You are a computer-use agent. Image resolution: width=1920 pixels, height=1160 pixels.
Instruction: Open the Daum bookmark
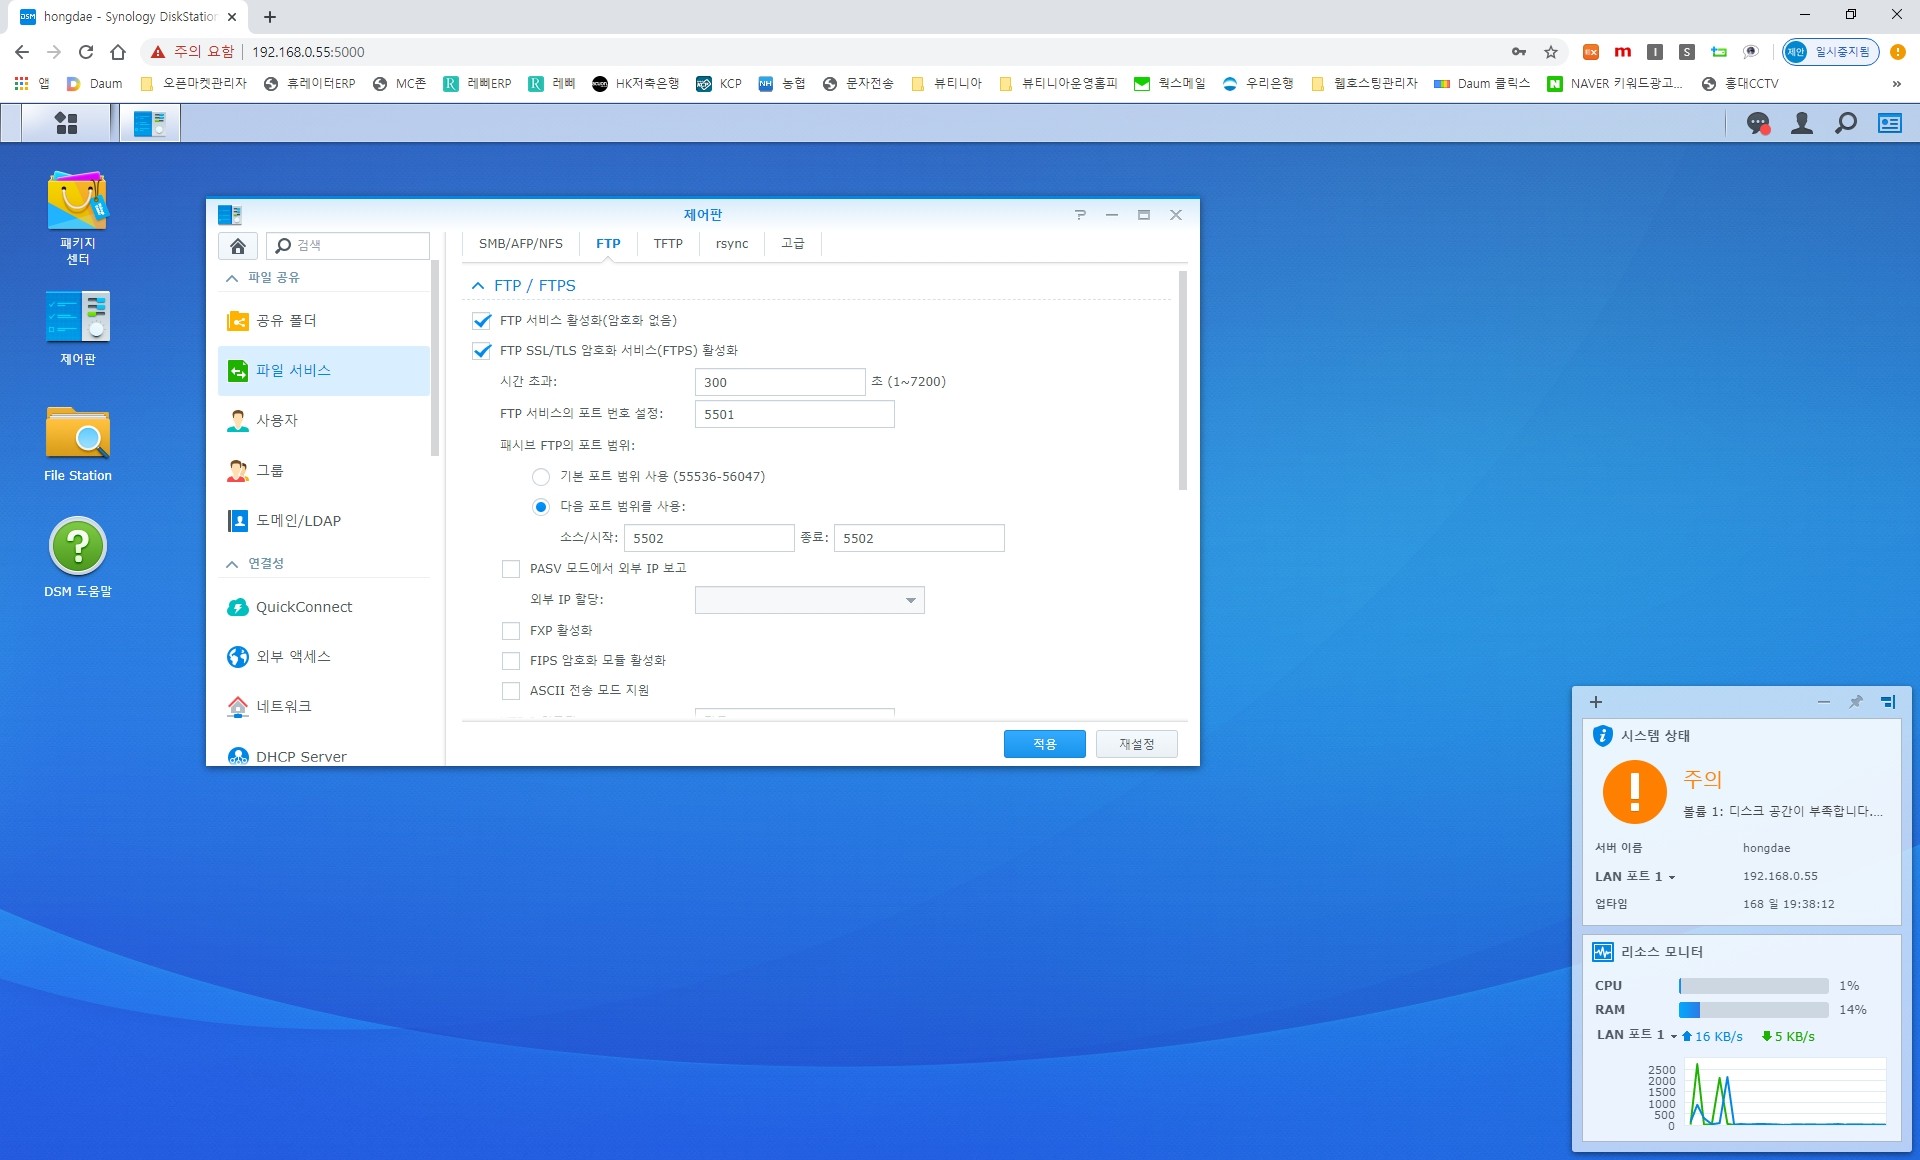pyautogui.click(x=95, y=84)
